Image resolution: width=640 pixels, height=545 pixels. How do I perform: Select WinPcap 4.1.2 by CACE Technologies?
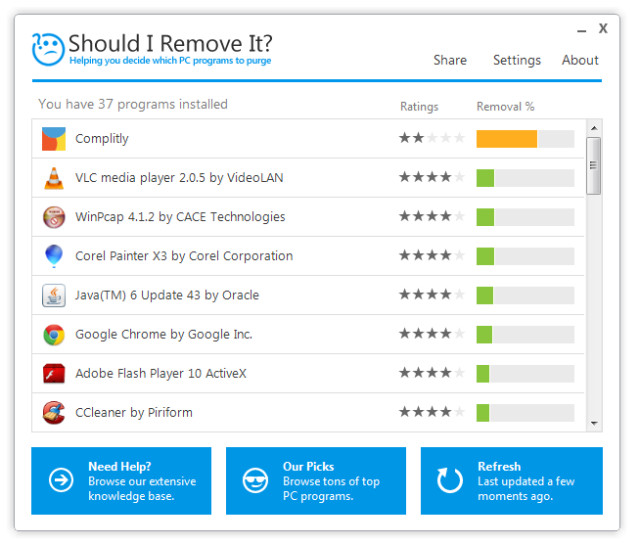pyautogui.click(x=180, y=217)
